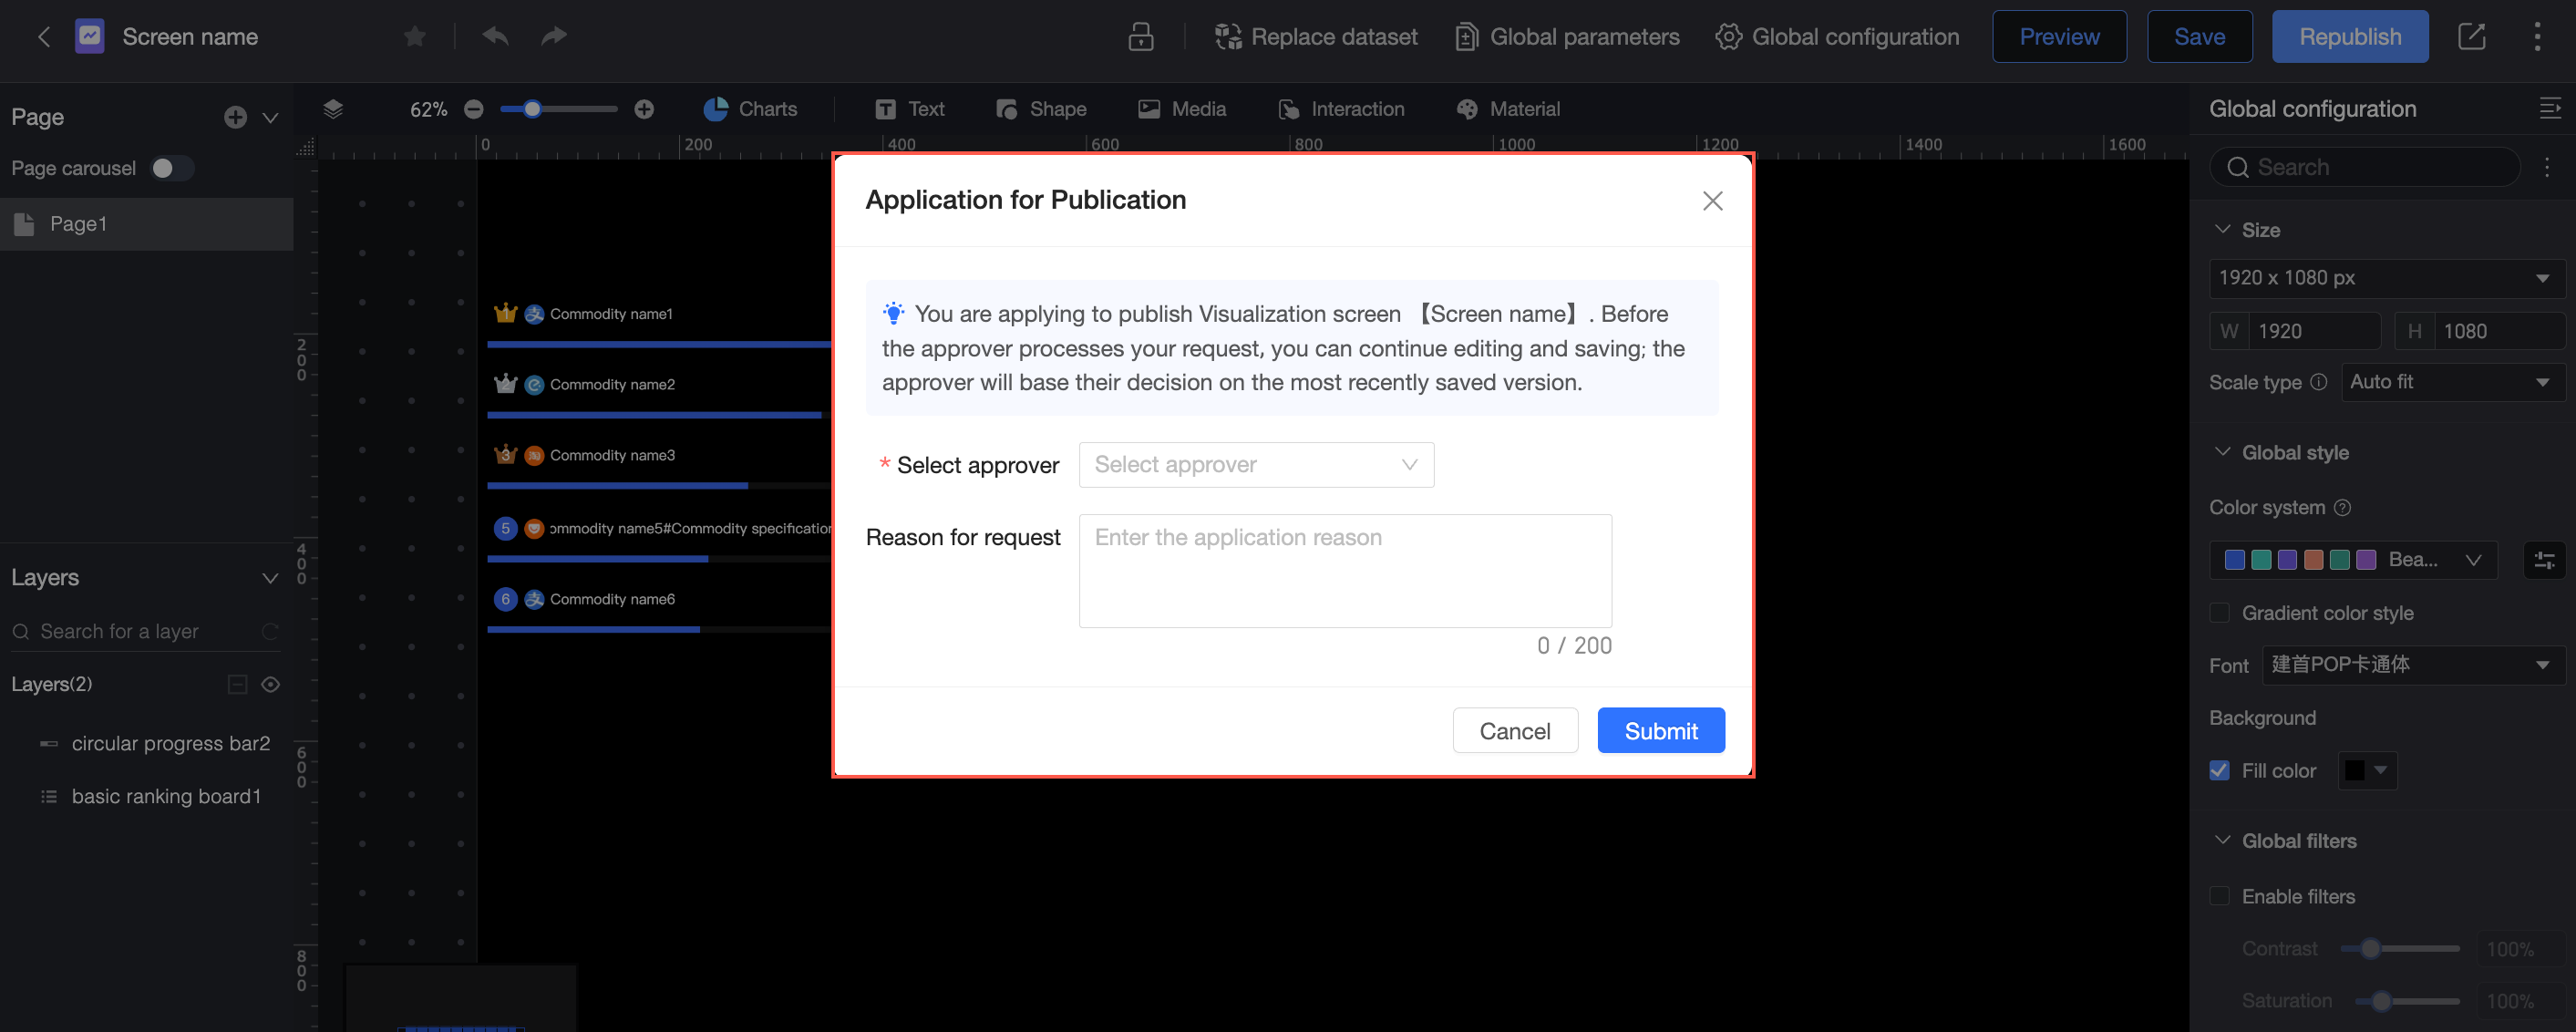The image size is (2576, 1032).
Task: Click the redo arrow icon
Action: pos(554,37)
